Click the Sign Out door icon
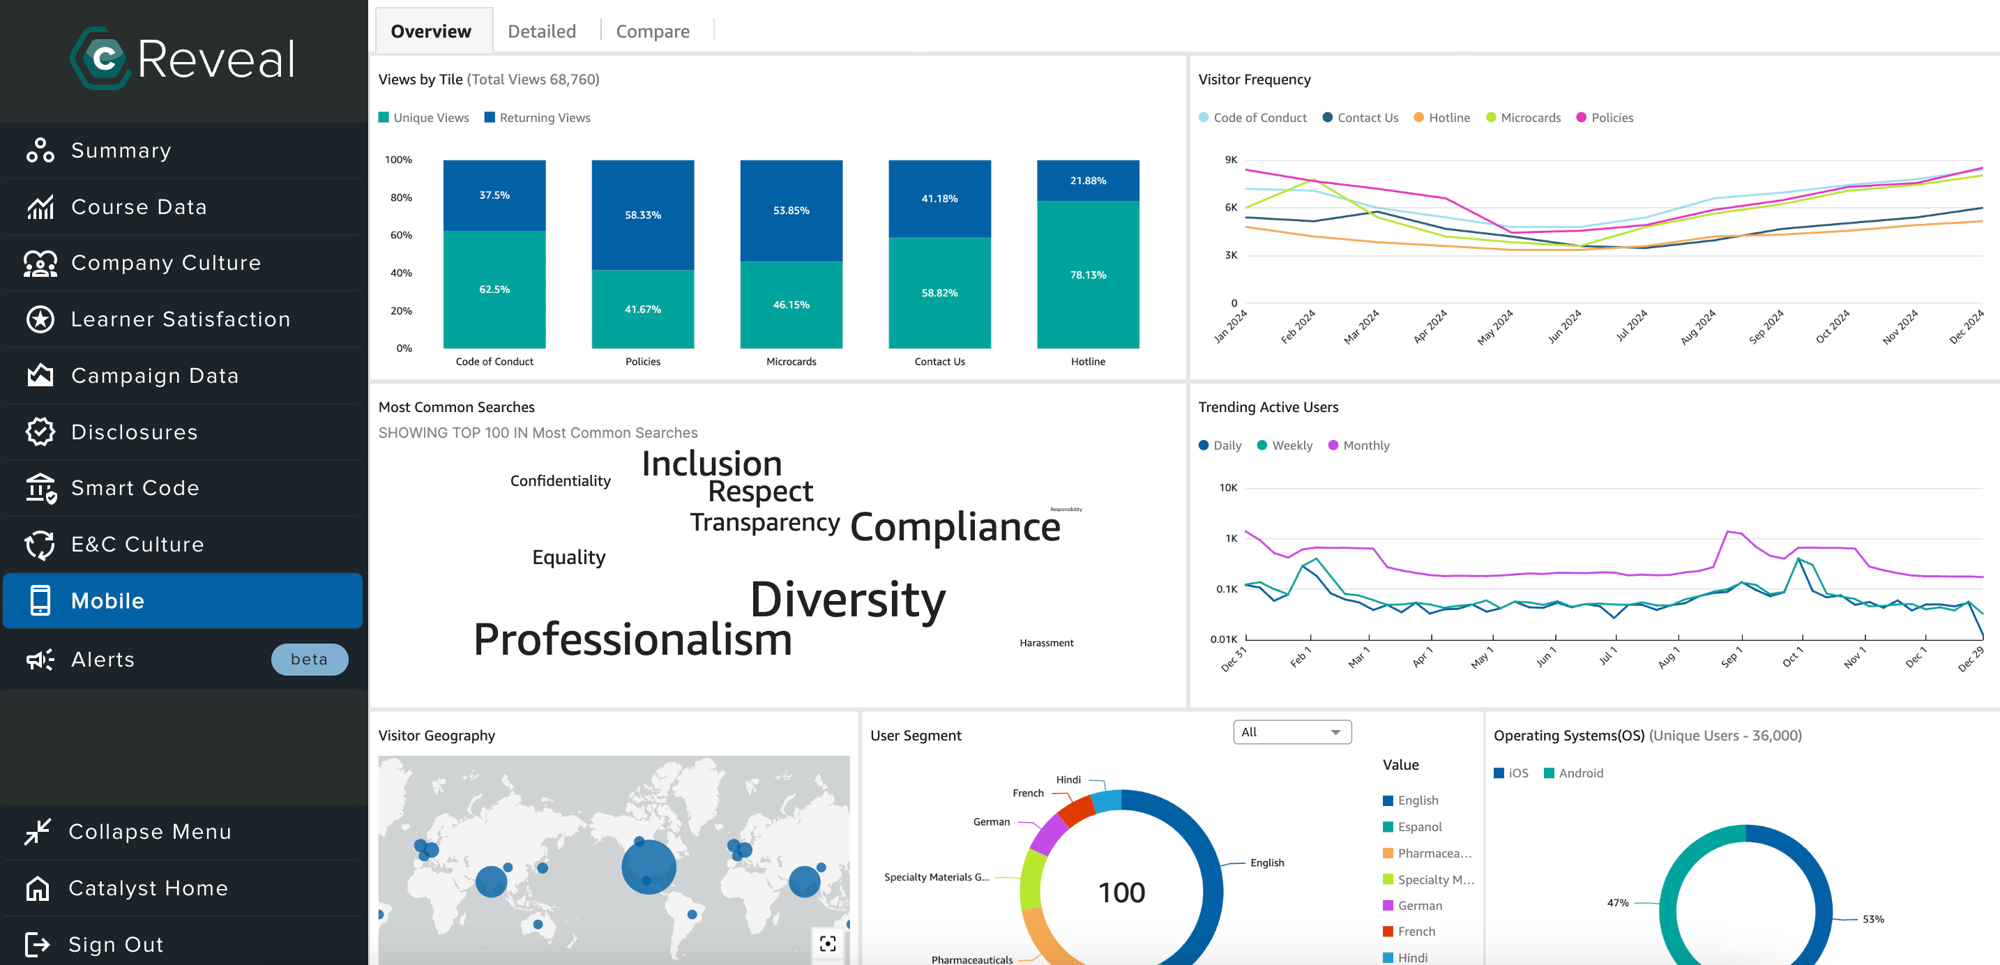Screen dimensions: 2000x965 pyautogui.click(x=38, y=944)
